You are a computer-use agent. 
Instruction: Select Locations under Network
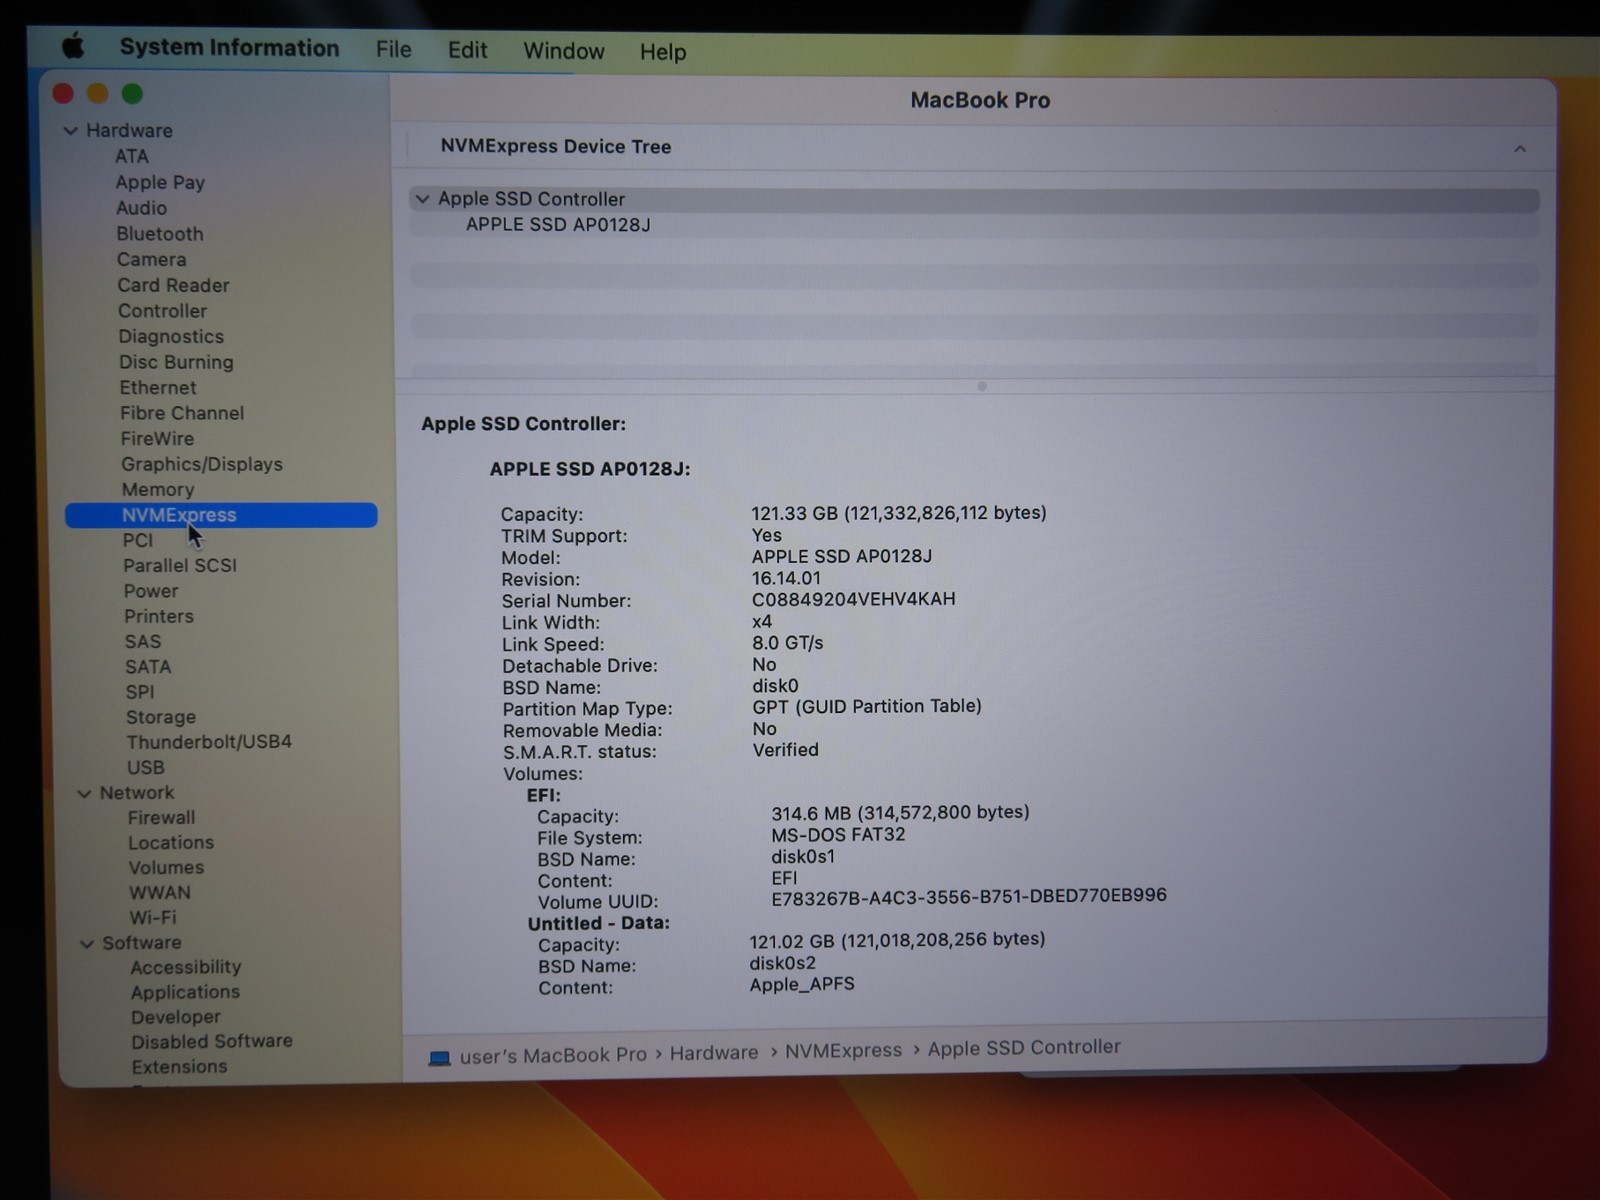(171, 843)
